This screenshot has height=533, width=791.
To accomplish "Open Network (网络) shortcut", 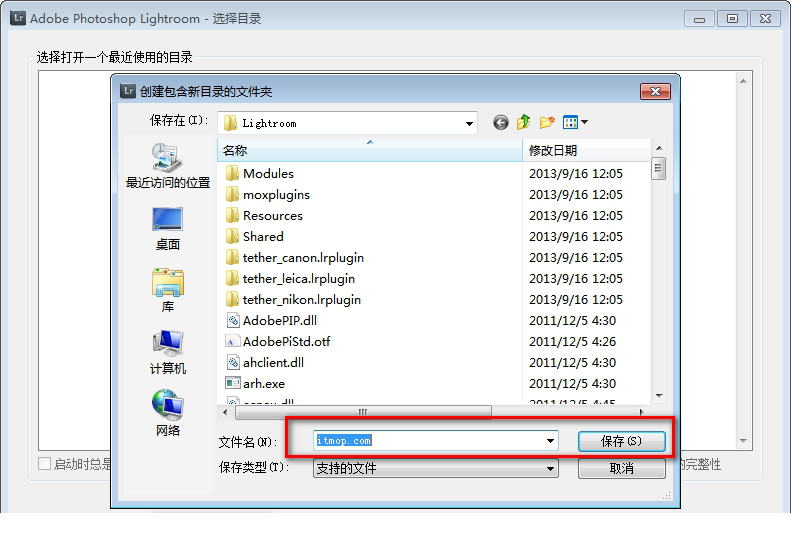I will click(167, 414).
